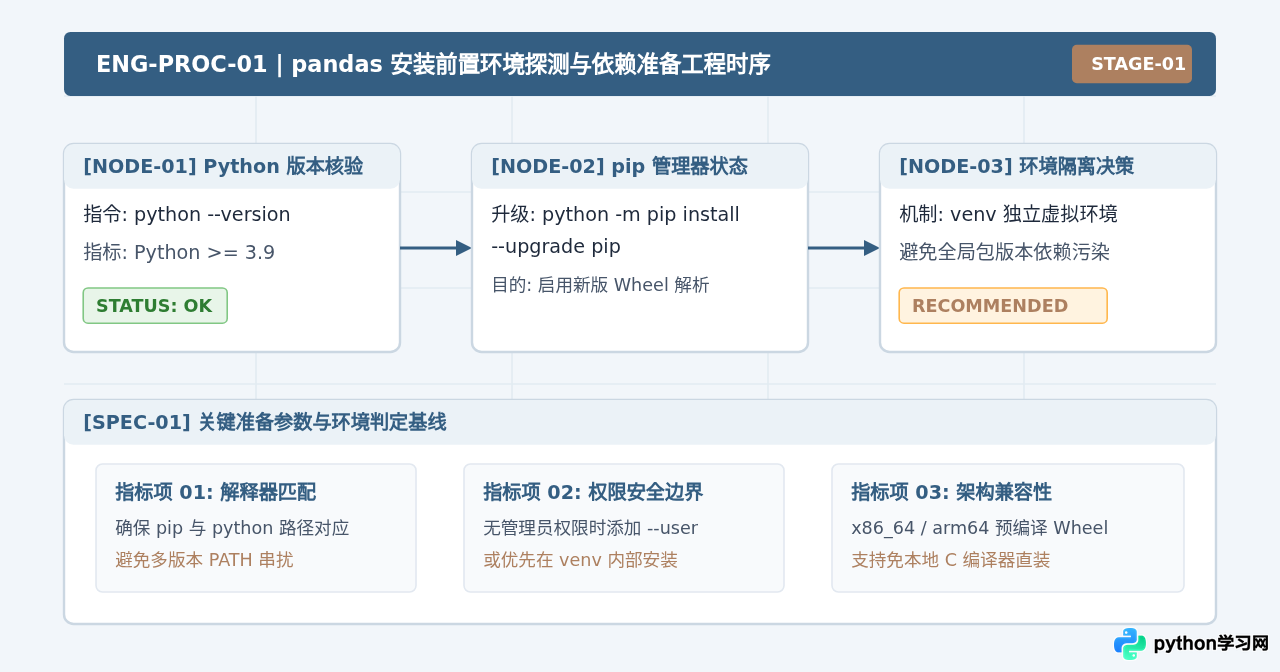The image size is (1280, 672).
Task: Click the 指标项 01: 解释器匹配 title
Action: click(215, 492)
